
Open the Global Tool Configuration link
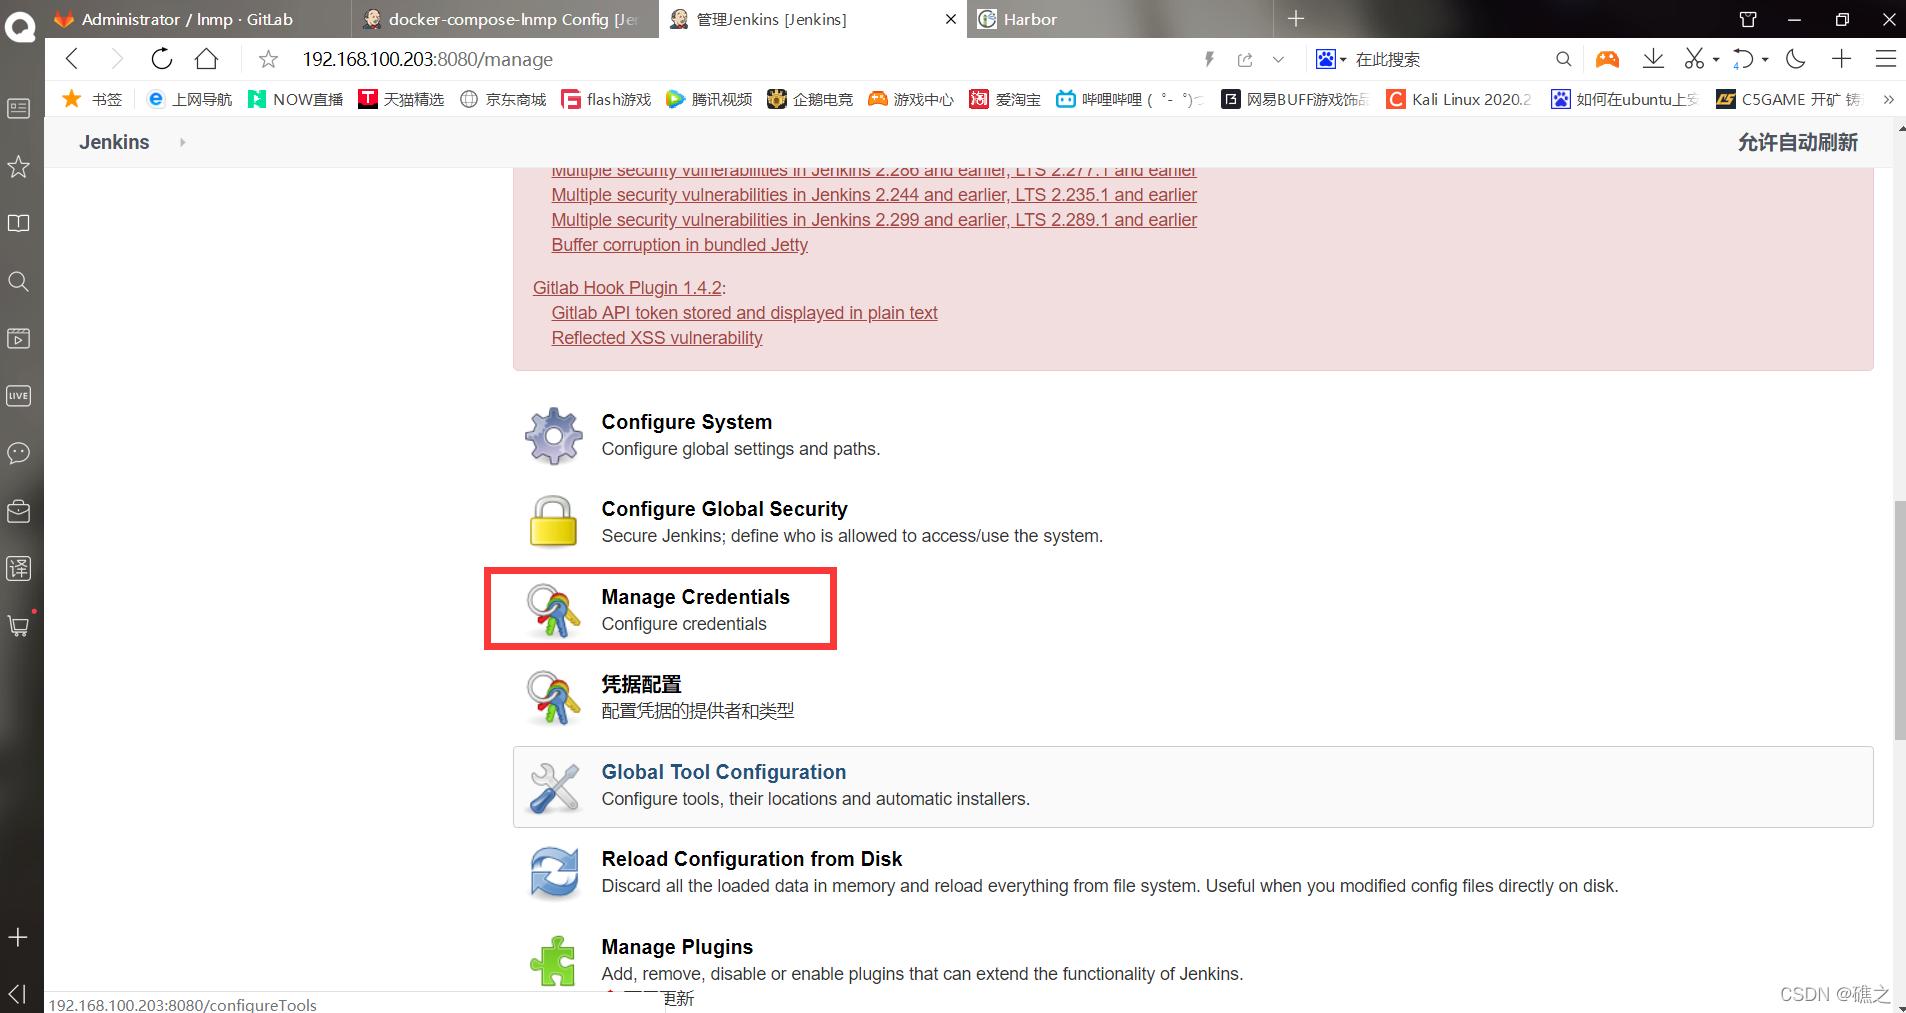click(723, 772)
